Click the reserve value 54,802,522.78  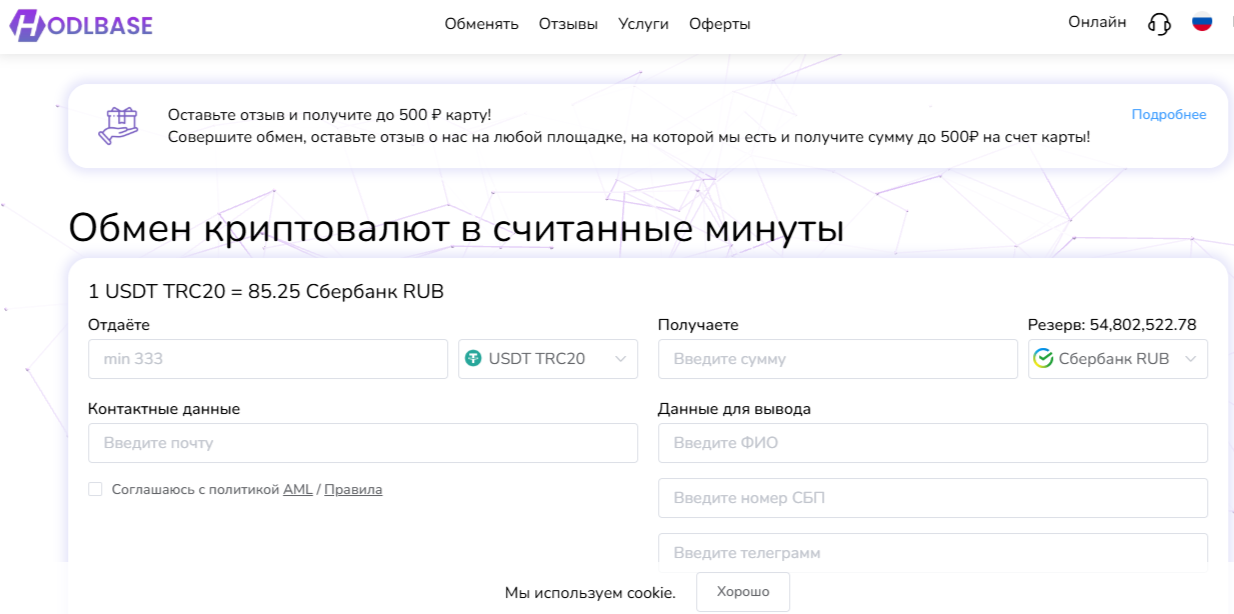pos(1143,324)
